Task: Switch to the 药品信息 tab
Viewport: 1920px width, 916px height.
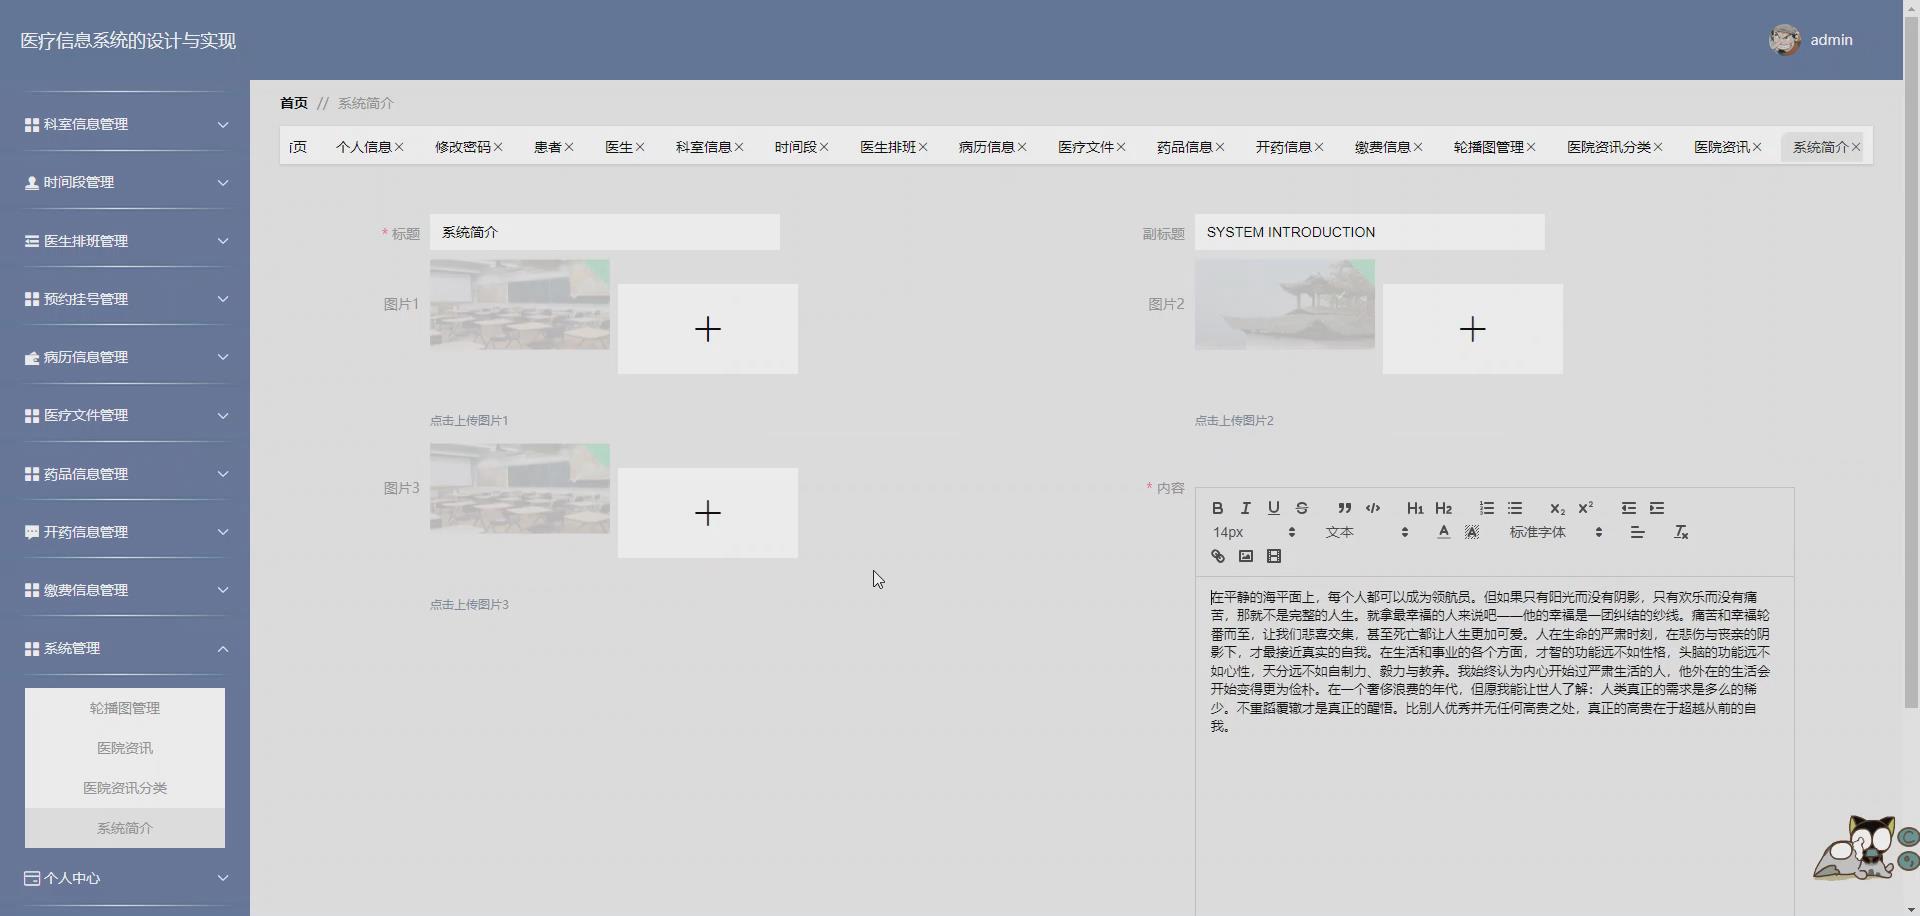Action: tap(1184, 146)
